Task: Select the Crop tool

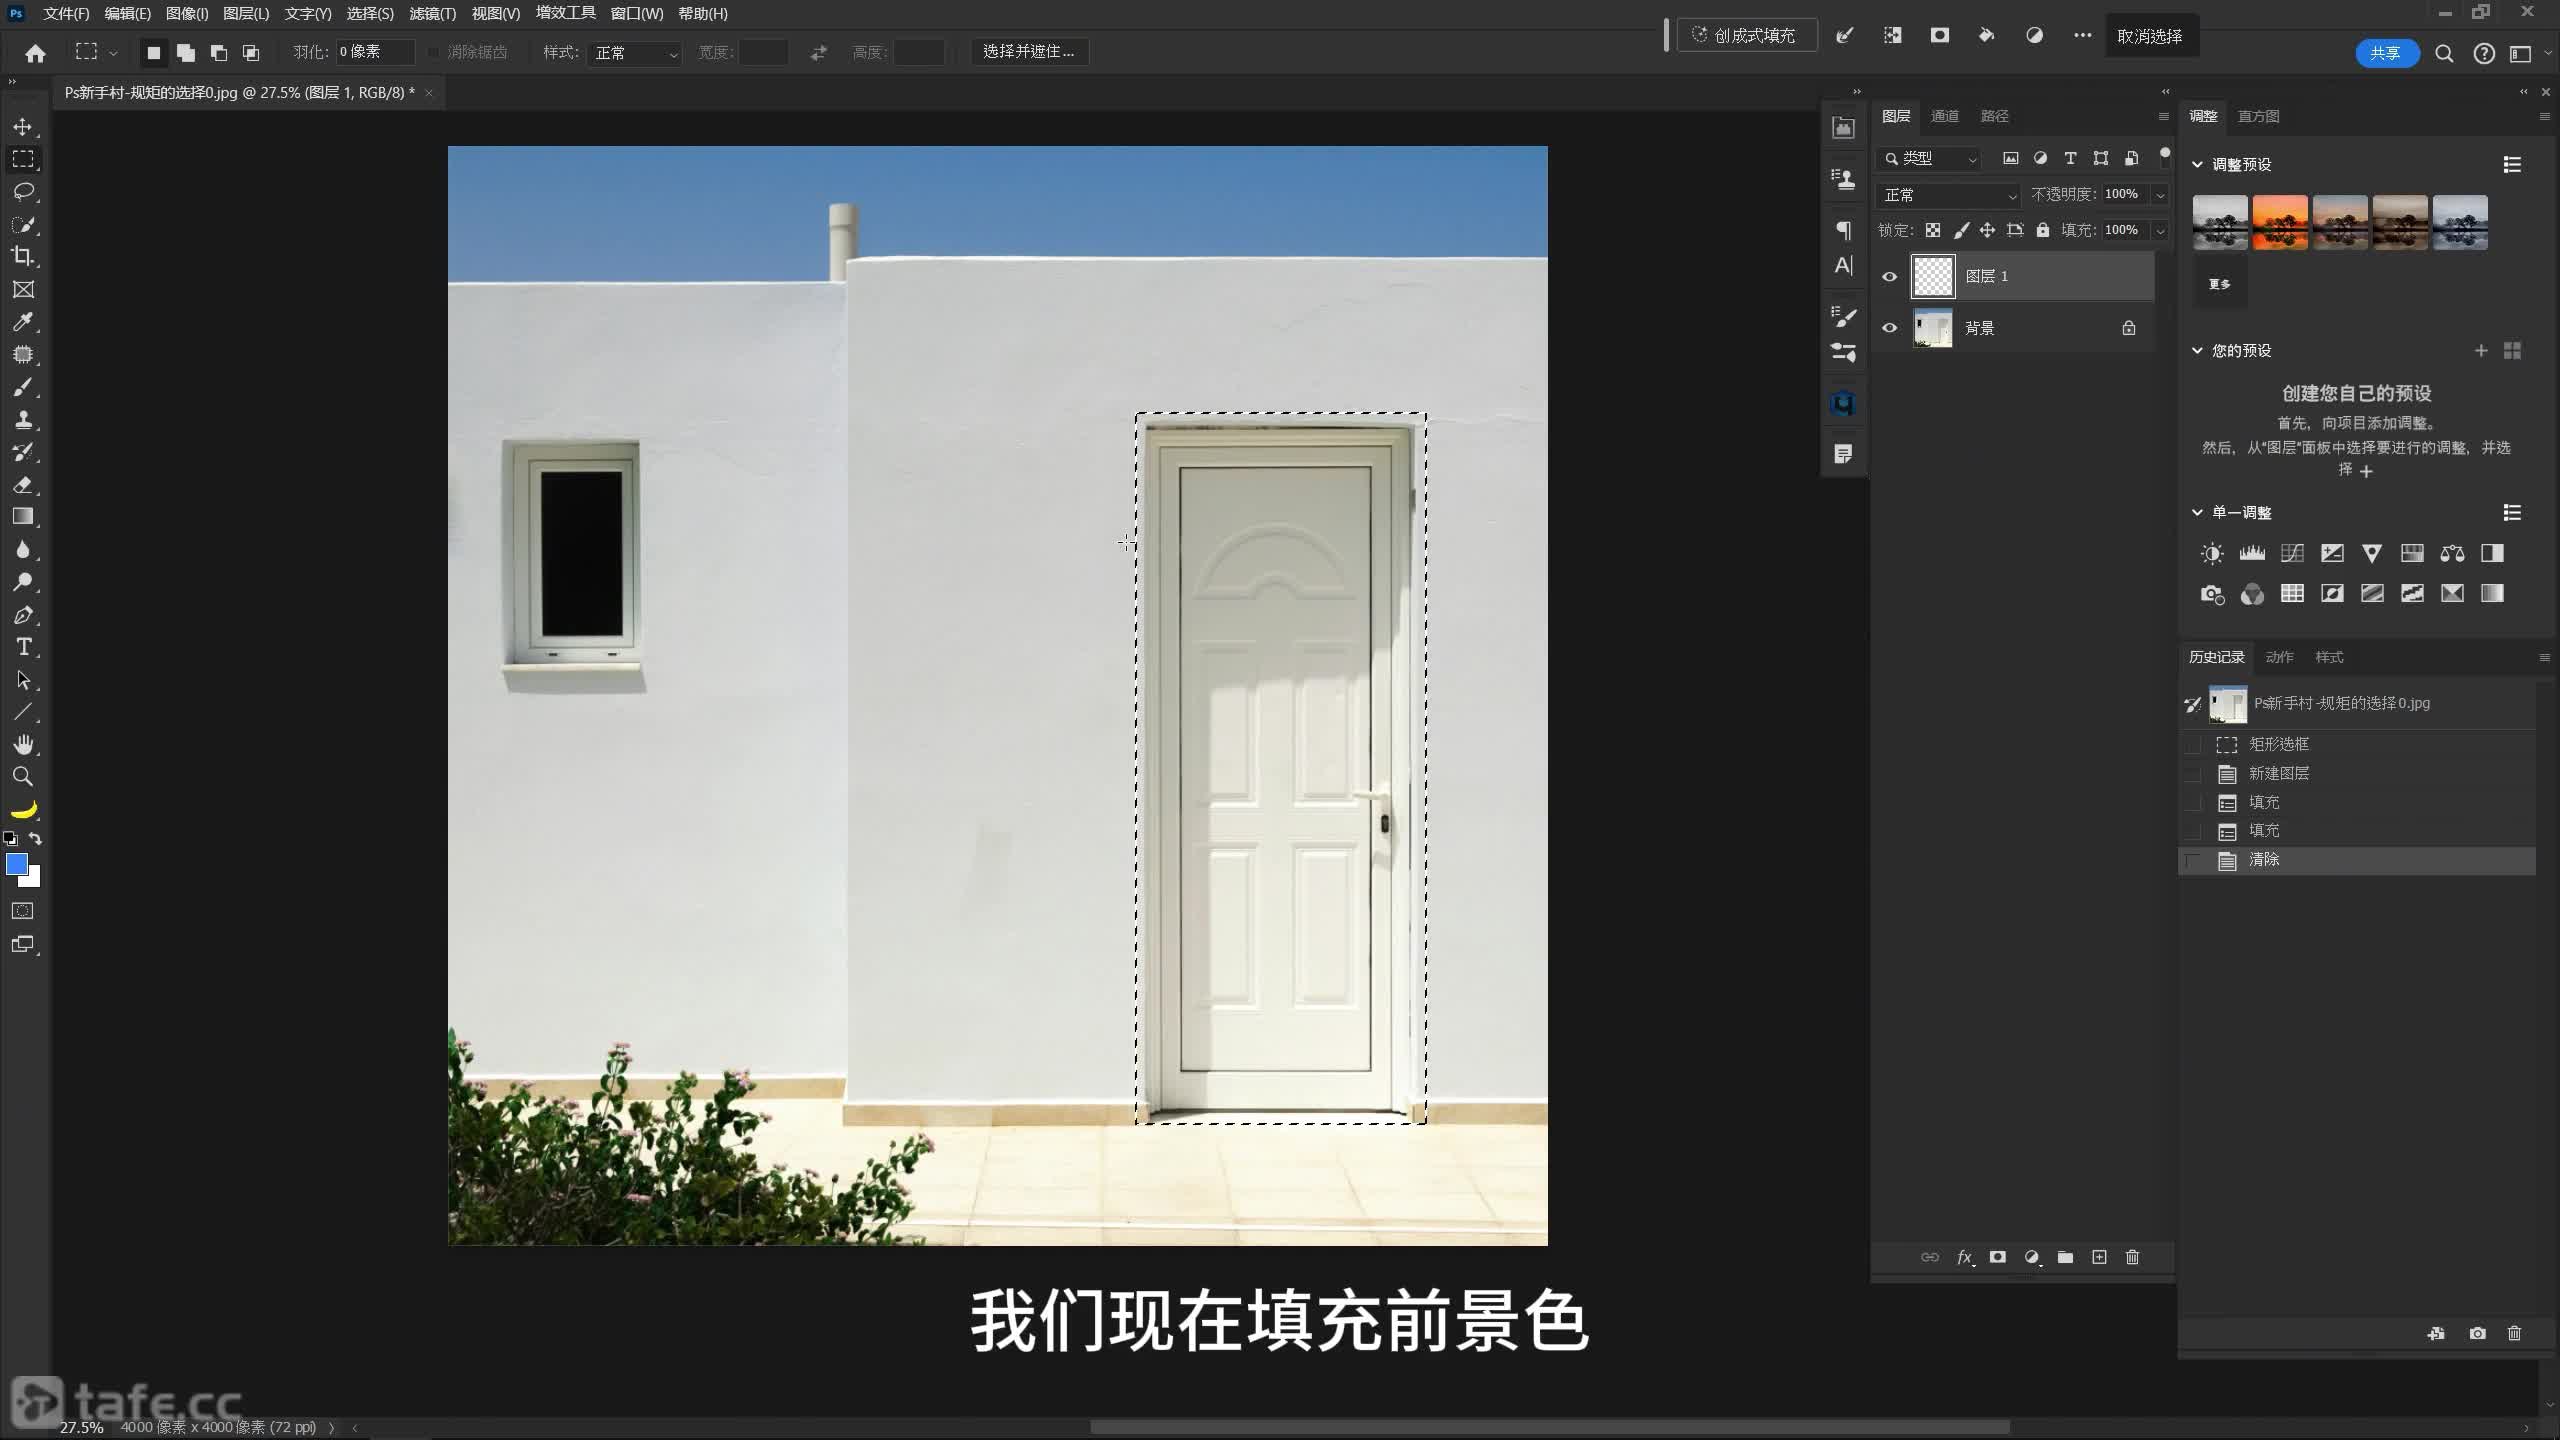Action: coord(23,256)
